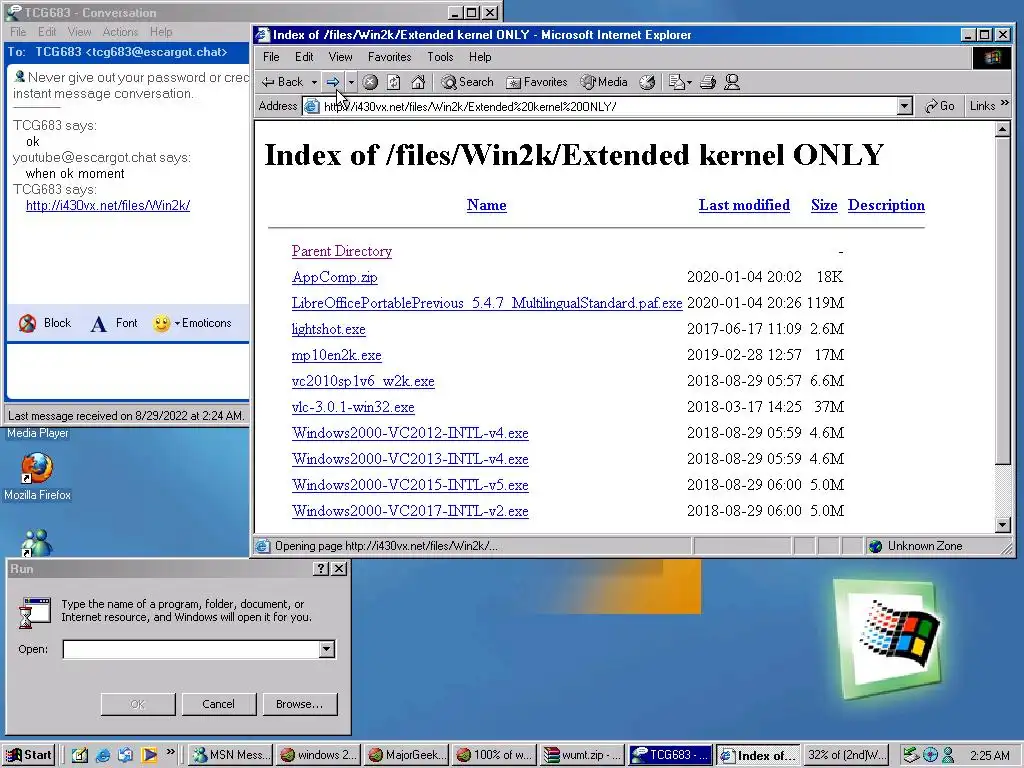
Task: Click Cancel in the Run dialog
Action: coord(219,704)
